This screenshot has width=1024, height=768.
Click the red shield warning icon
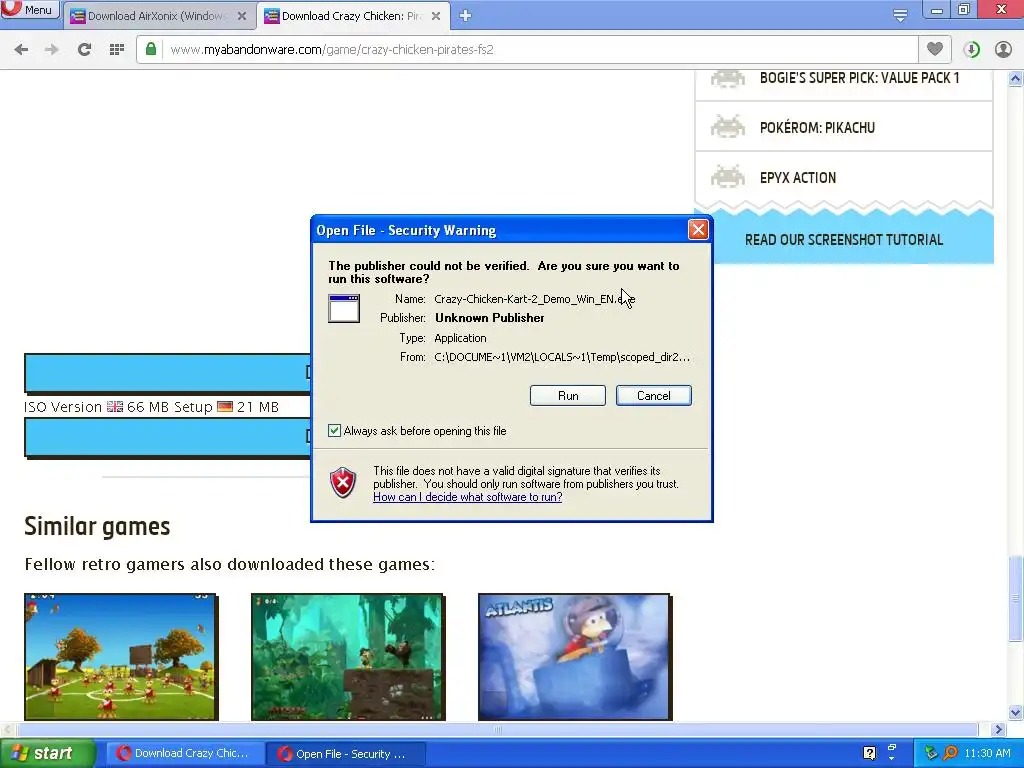tap(343, 483)
